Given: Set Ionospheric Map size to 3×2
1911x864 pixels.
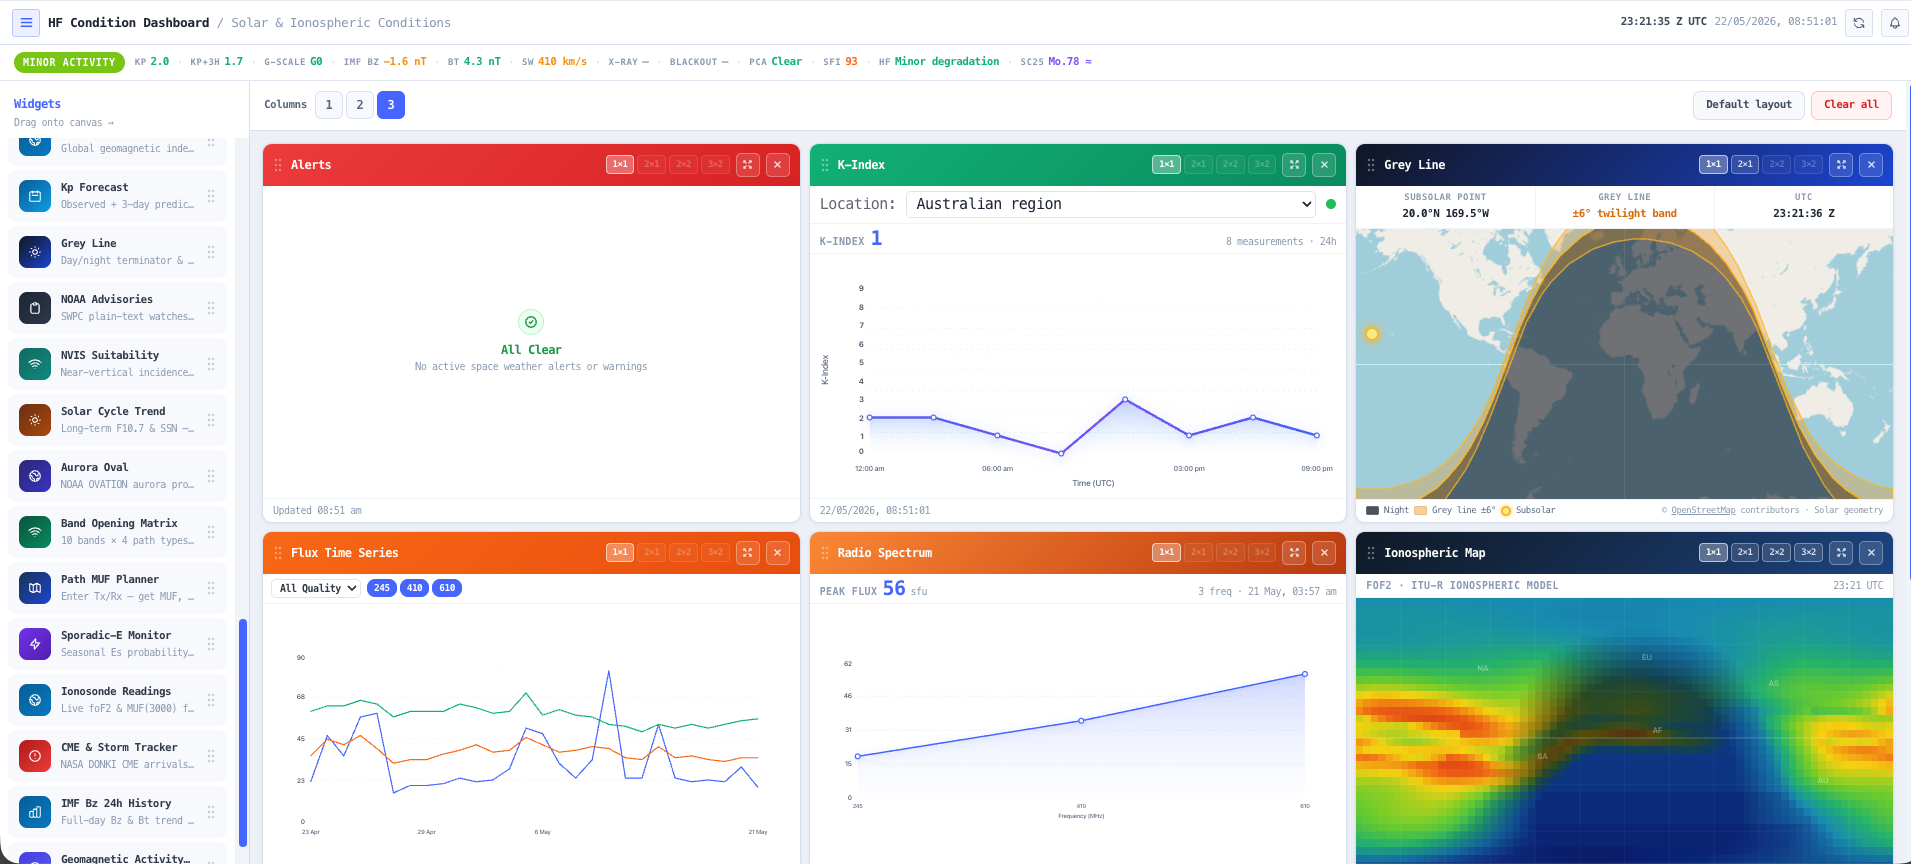Looking at the screenshot, I should (1809, 552).
